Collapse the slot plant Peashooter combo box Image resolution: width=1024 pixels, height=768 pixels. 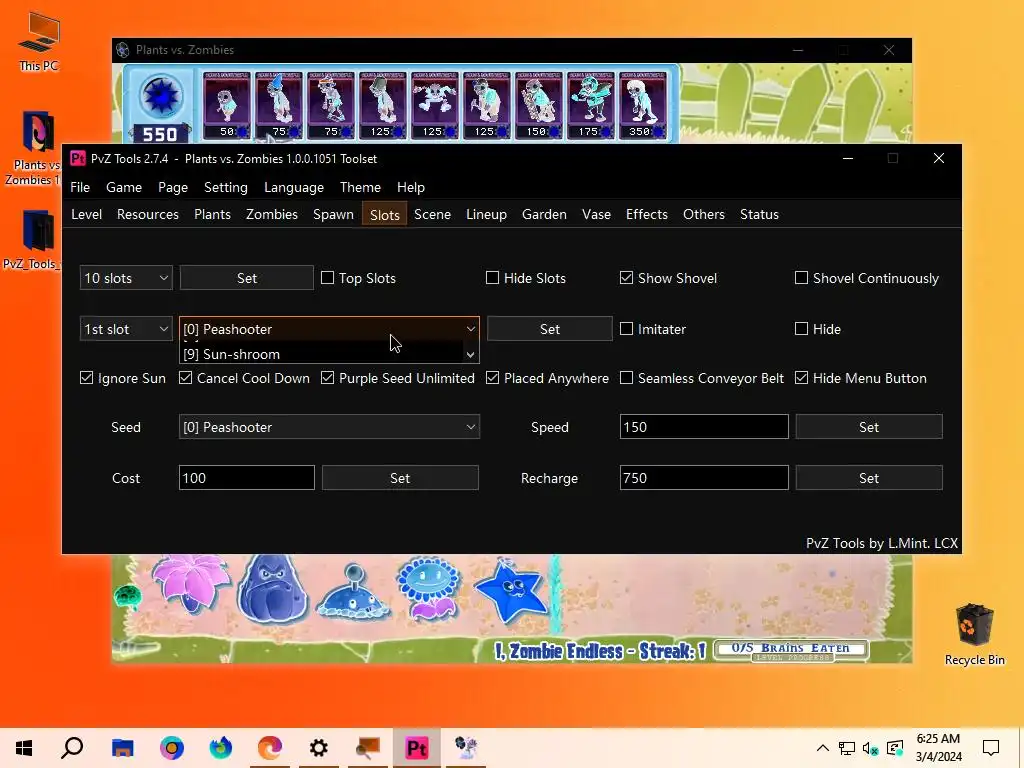[x=329, y=329]
